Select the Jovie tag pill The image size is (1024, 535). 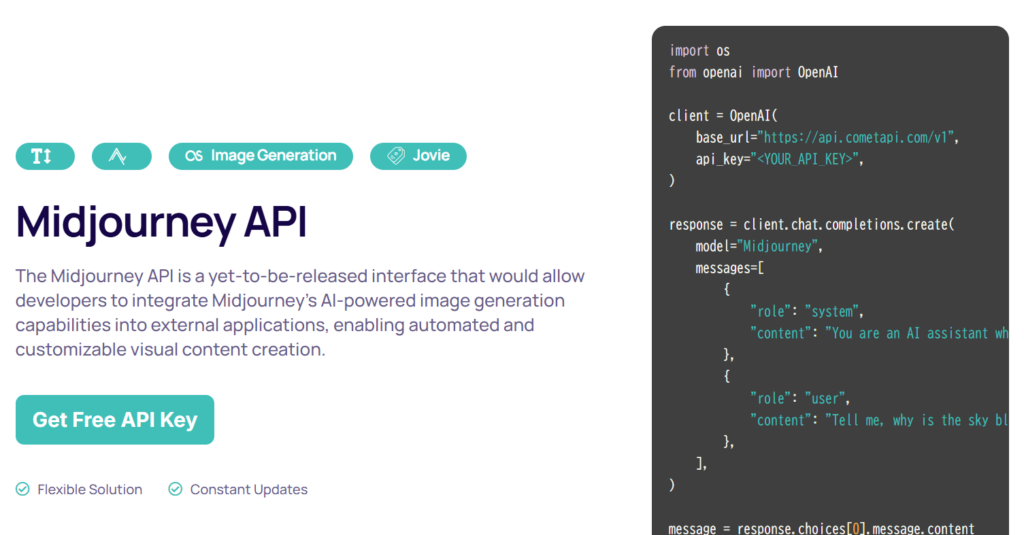pyautogui.click(x=418, y=156)
